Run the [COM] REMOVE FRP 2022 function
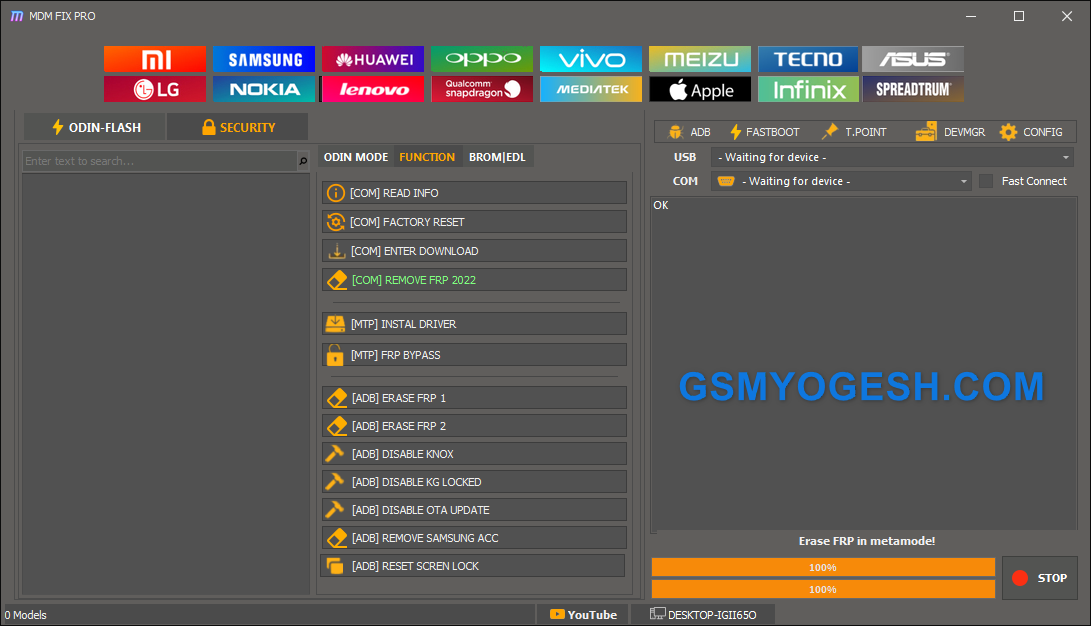This screenshot has width=1091, height=626. coord(474,279)
